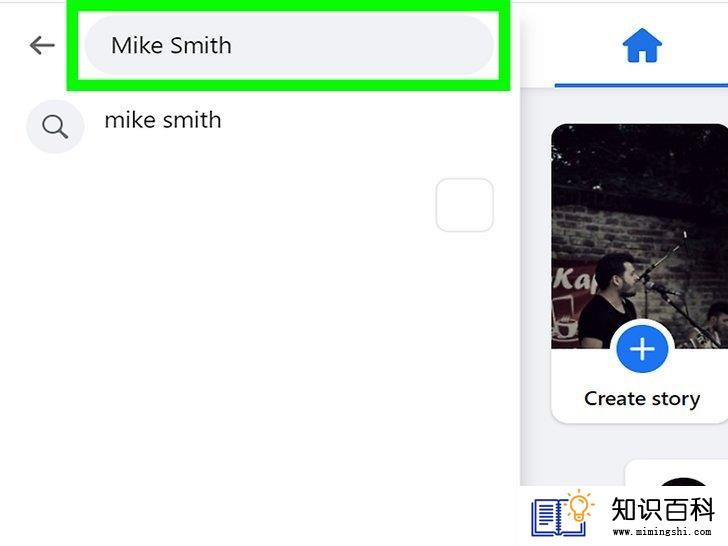The image size is (728, 546).
Task: Click the "Mike Smith" text in search bar
Action: click(x=171, y=46)
